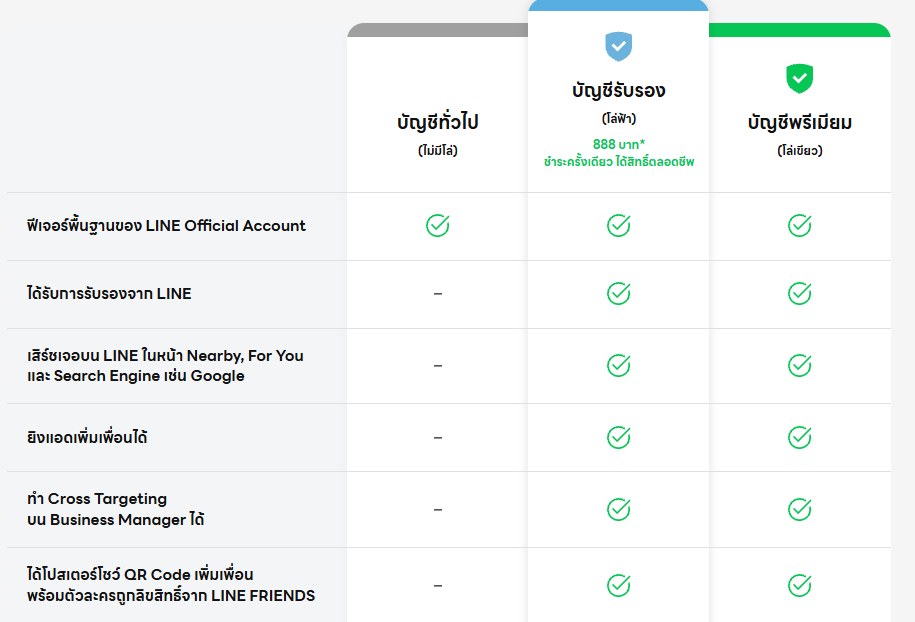Viewport: 915px width, 622px height.
Task: Click dash for ได้รับการรับรองจาก LINE in บัญชีทั่วไป column
Action: [438, 293]
